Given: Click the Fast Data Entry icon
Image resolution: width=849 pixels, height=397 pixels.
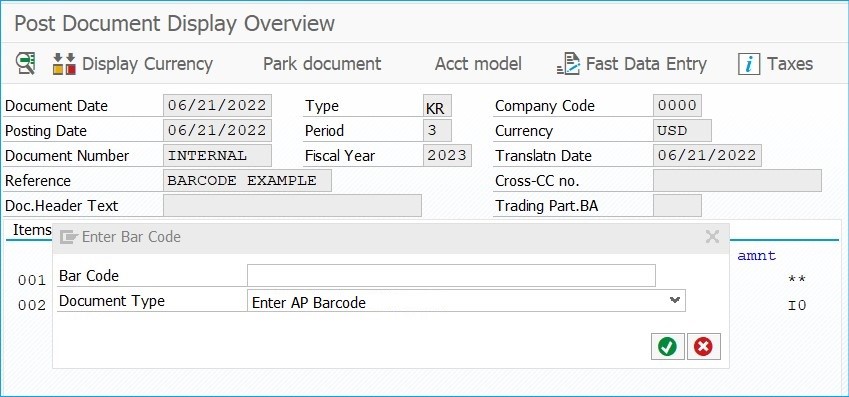Looking at the screenshot, I should [569, 63].
